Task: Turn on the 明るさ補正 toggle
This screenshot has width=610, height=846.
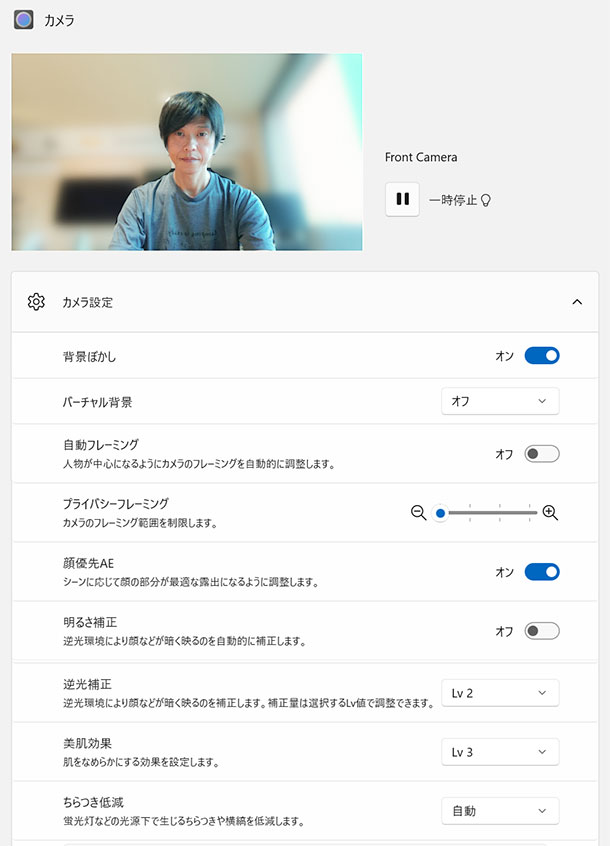Action: click(542, 631)
